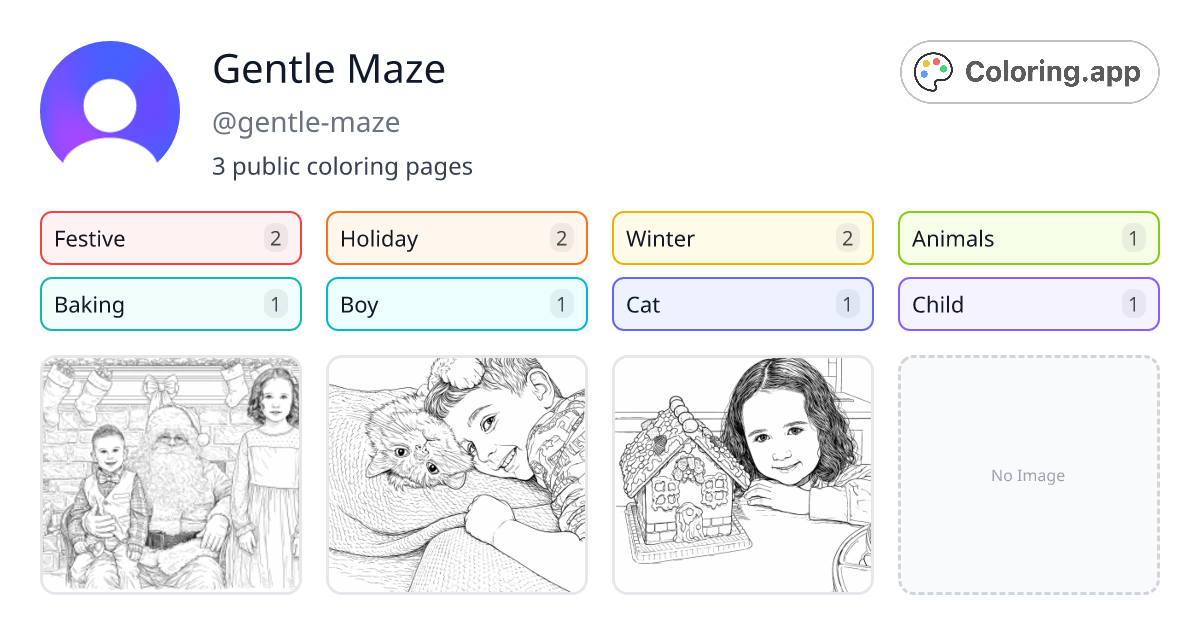Click the palette icon in the Coloring.app badge

[x=933, y=71]
